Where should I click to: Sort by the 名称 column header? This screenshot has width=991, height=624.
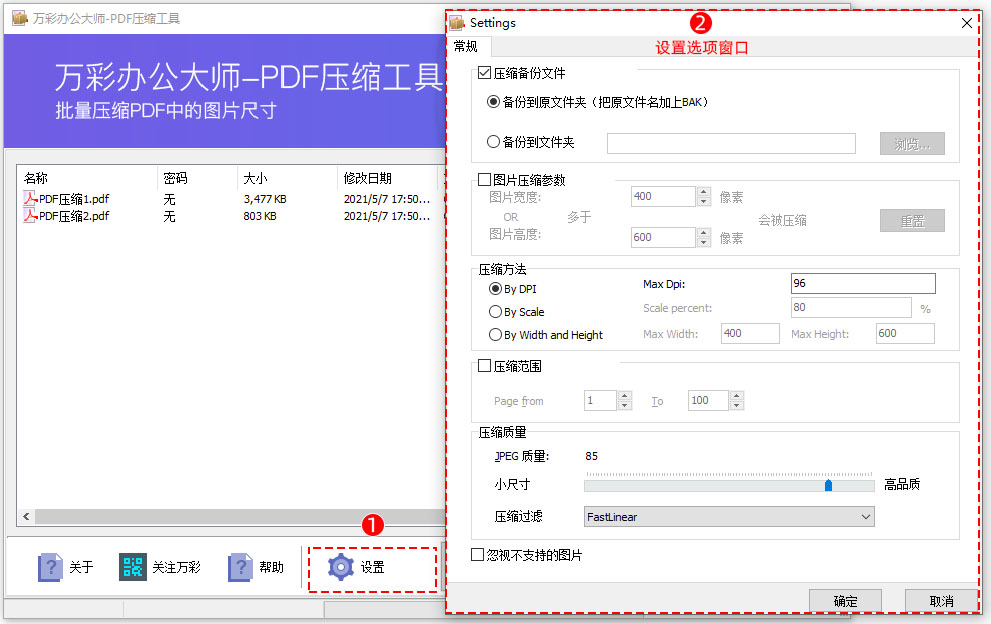(87, 178)
